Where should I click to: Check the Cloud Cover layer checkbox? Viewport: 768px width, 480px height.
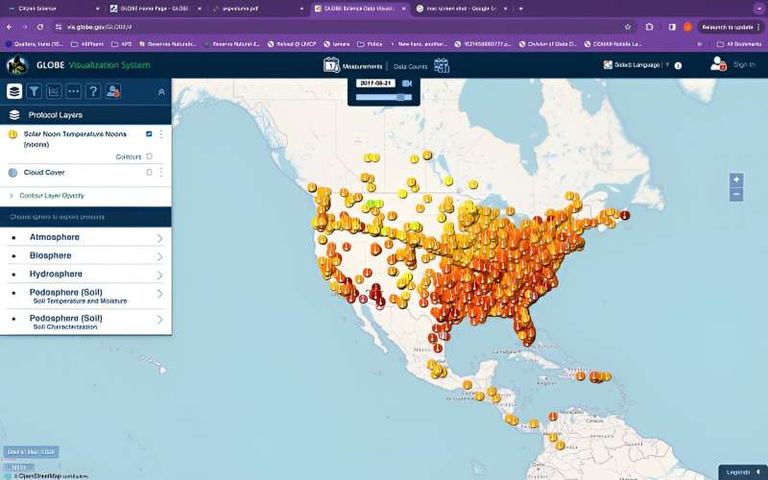pyautogui.click(x=149, y=172)
